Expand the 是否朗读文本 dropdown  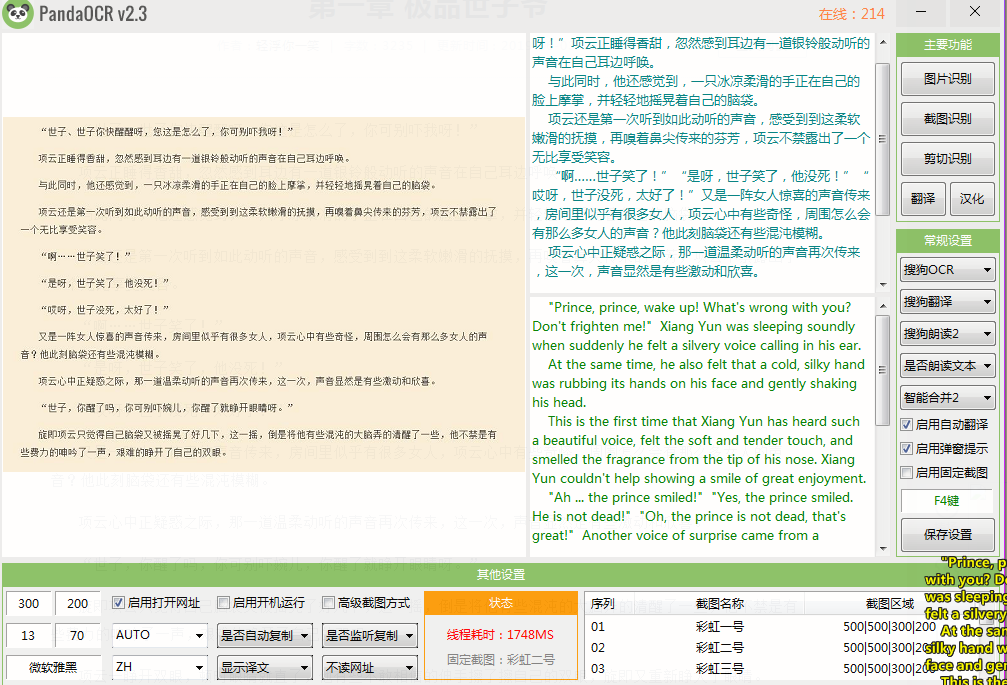tap(947, 366)
